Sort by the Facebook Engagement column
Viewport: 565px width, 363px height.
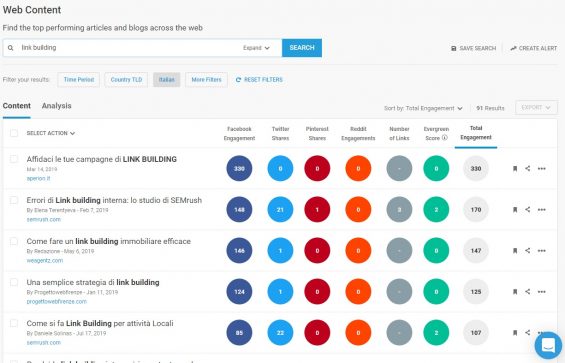click(239, 133)
